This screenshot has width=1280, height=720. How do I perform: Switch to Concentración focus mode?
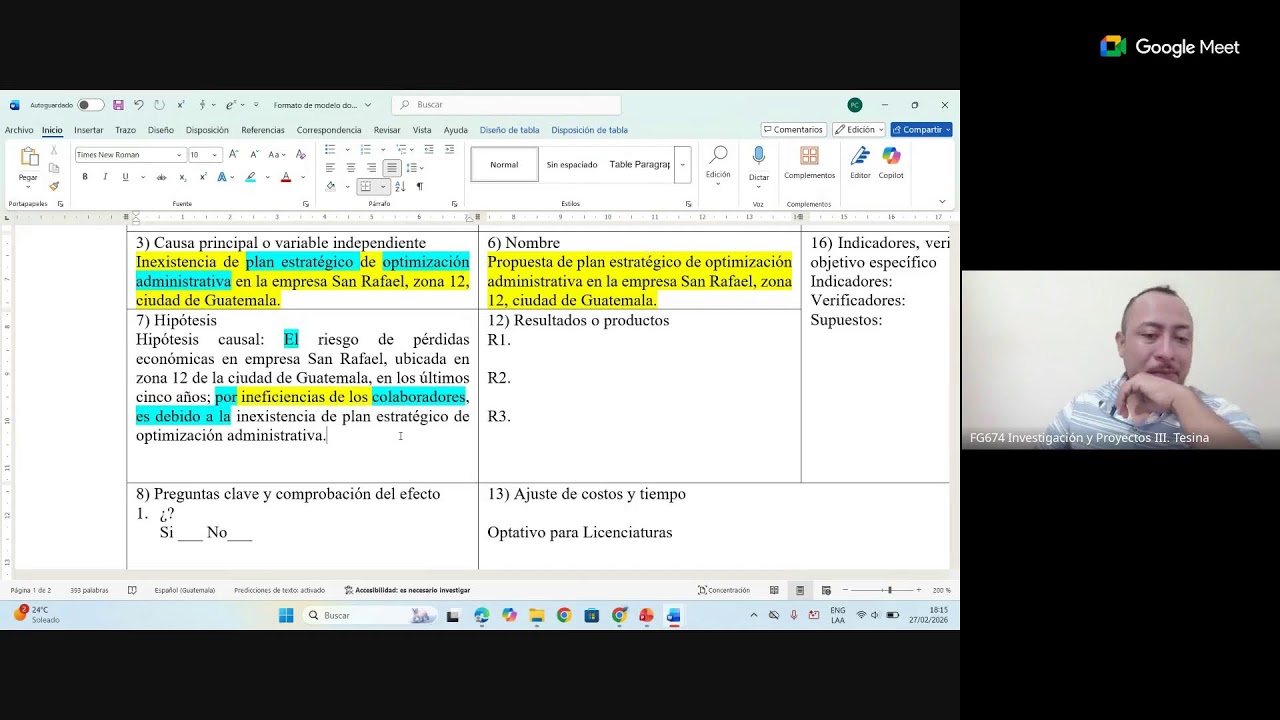[x=724, y=590]
